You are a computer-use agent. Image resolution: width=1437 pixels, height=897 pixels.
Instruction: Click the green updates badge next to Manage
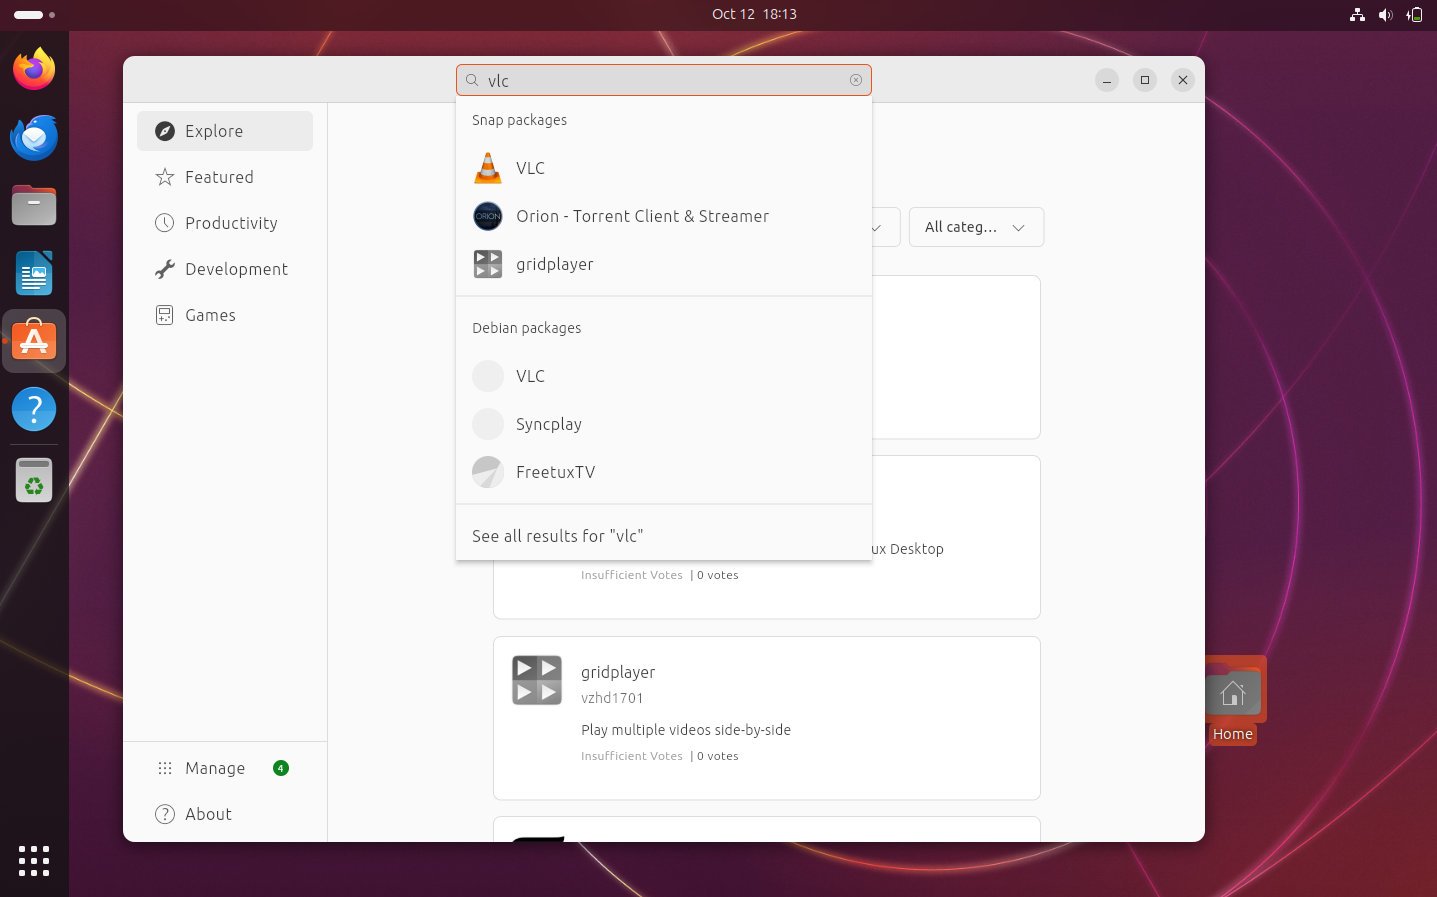point(281,768)
